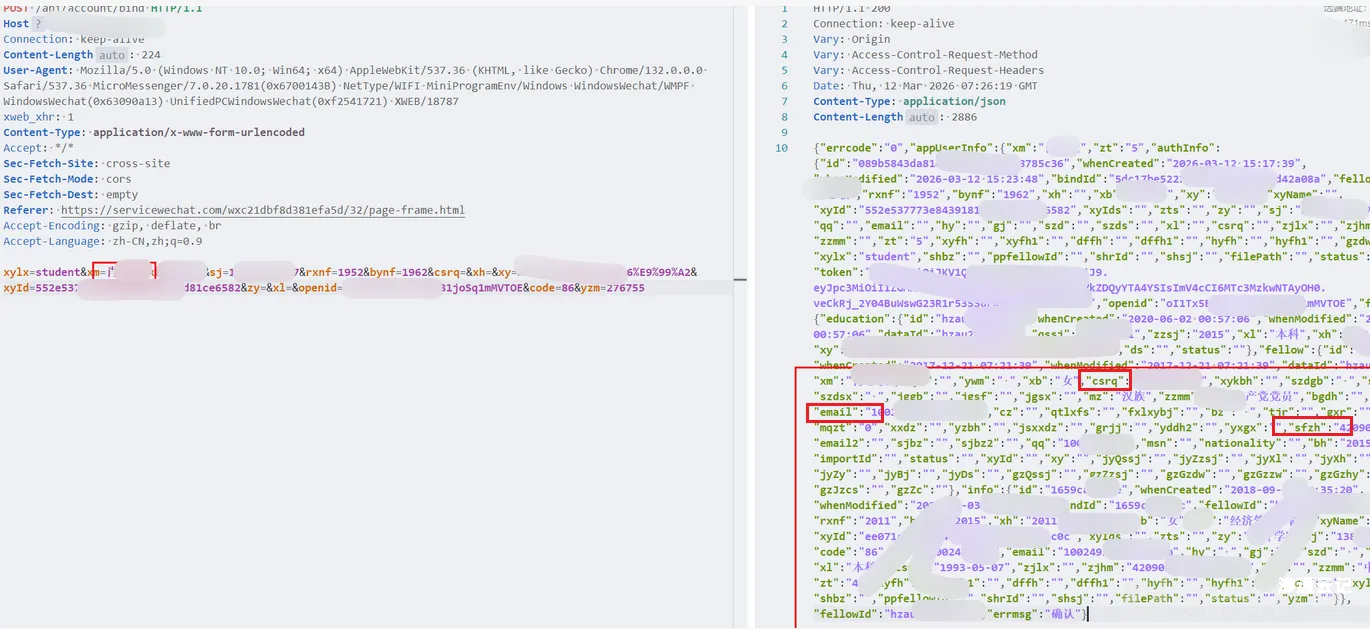The image size is (1370, 629).
Task: Click the splitter handle between request and response
Action: pyautogui.click(x=740, y=278)
